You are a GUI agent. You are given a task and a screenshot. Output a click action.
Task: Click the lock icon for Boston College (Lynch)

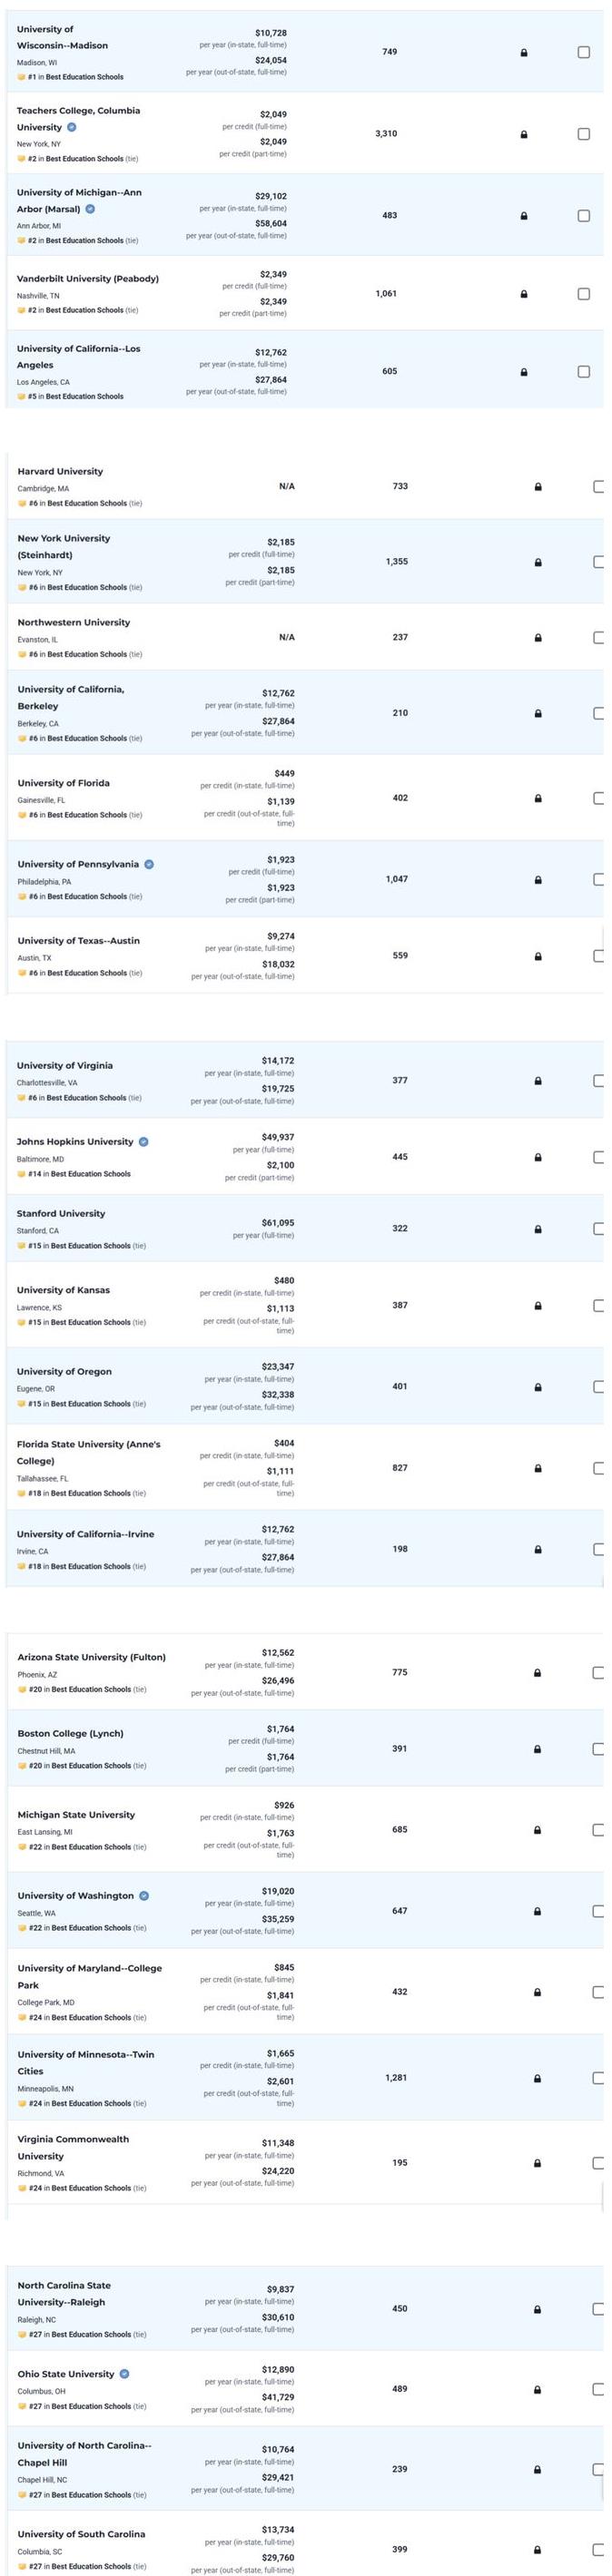pos(538,1749)
